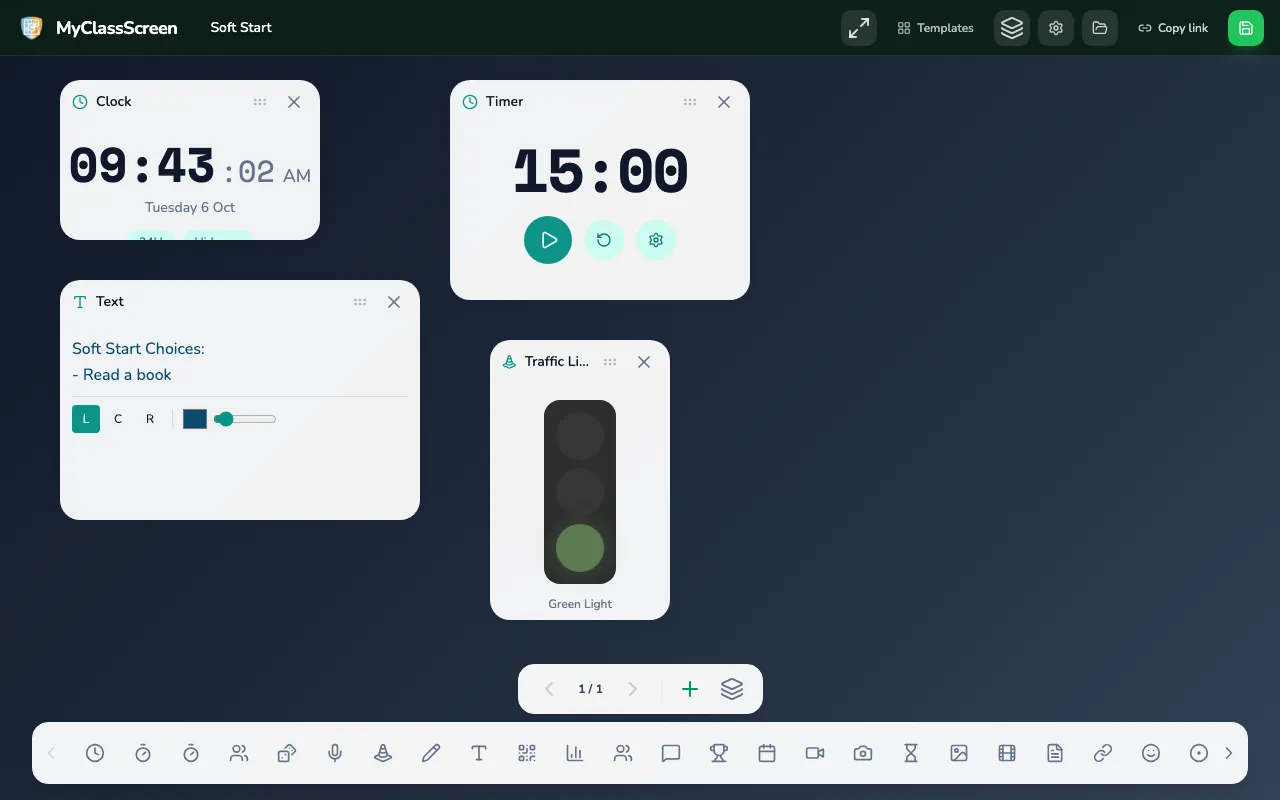Go to the previous page in the pager
The height and width of the screenshot is (800, 1280).
point(548,689)
